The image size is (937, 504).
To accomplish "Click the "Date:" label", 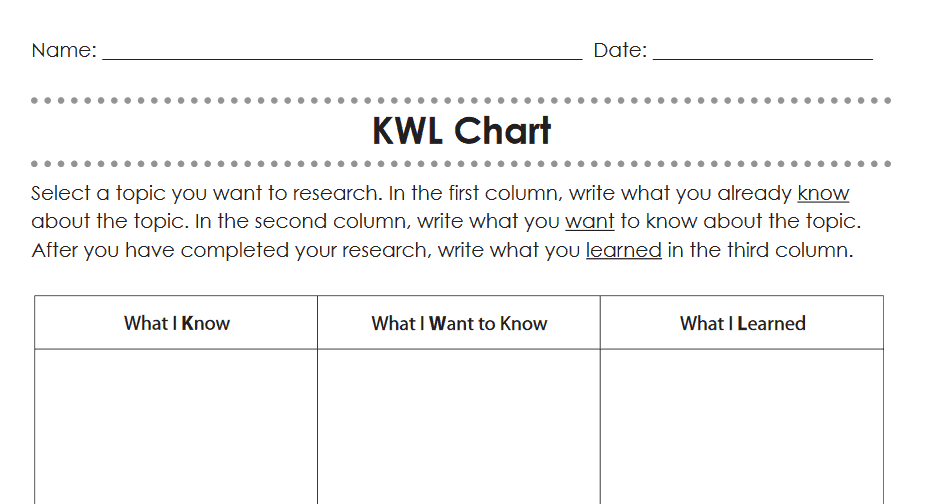I will point(620,50).
